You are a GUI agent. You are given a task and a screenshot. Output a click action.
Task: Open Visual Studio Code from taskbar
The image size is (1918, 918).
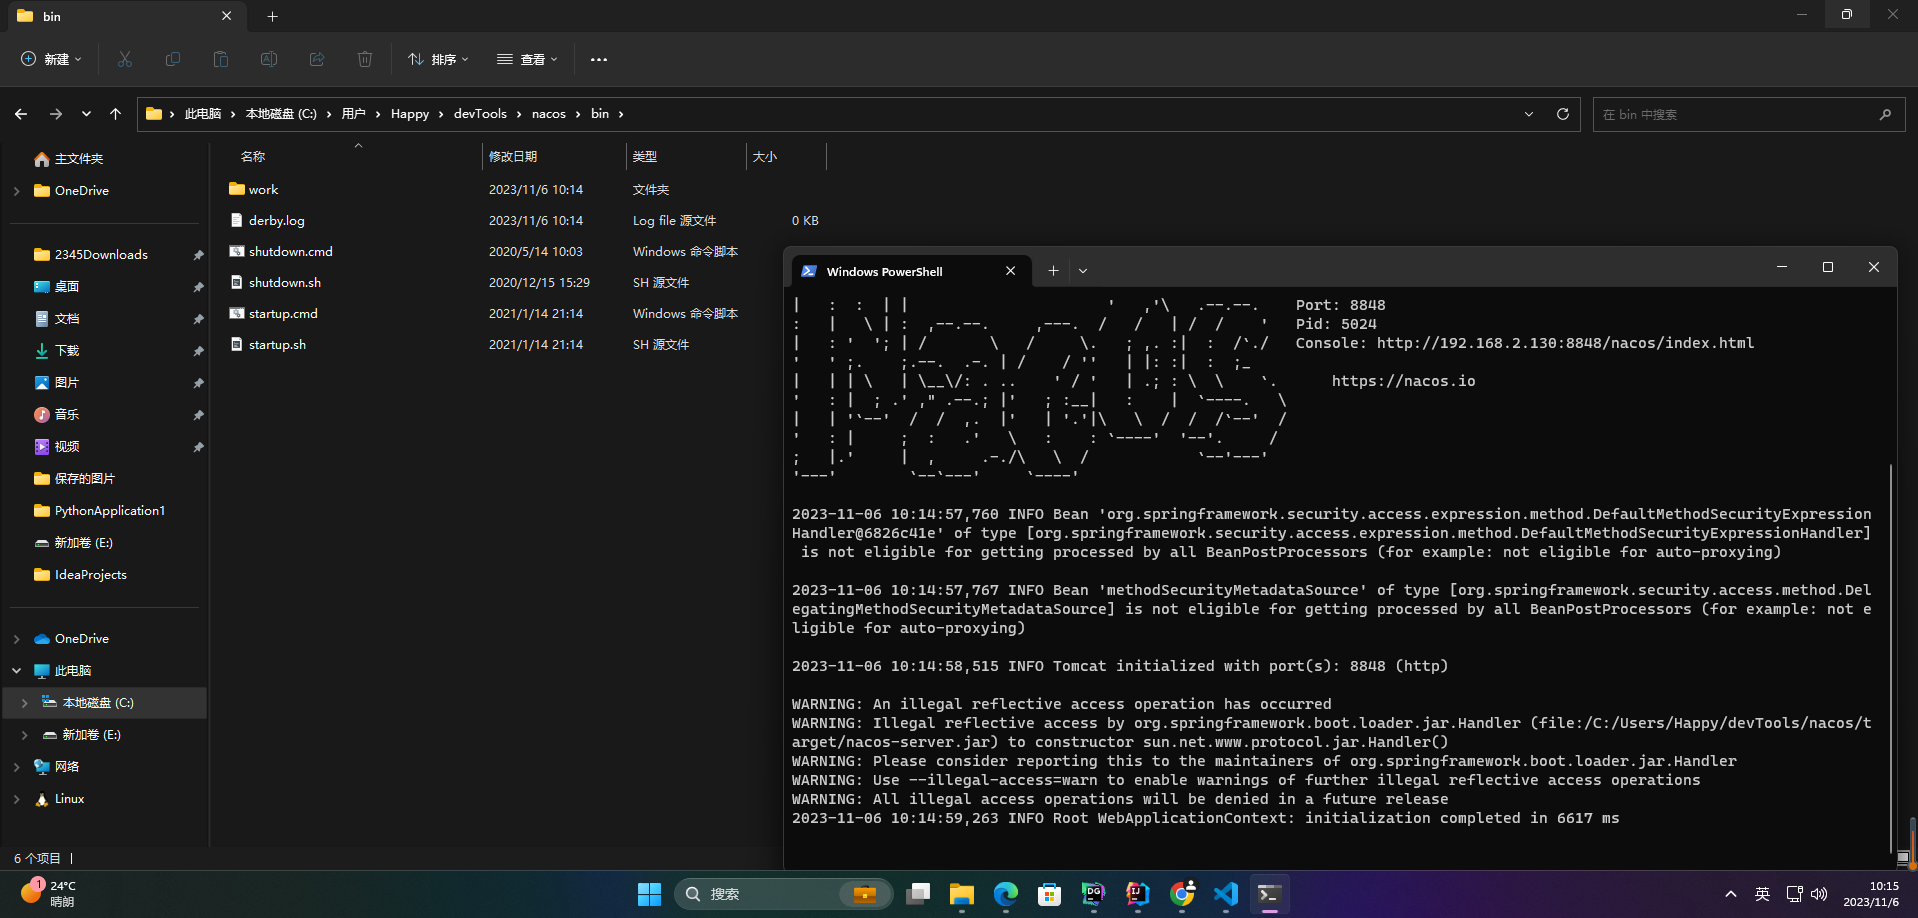coord(1226,894)
